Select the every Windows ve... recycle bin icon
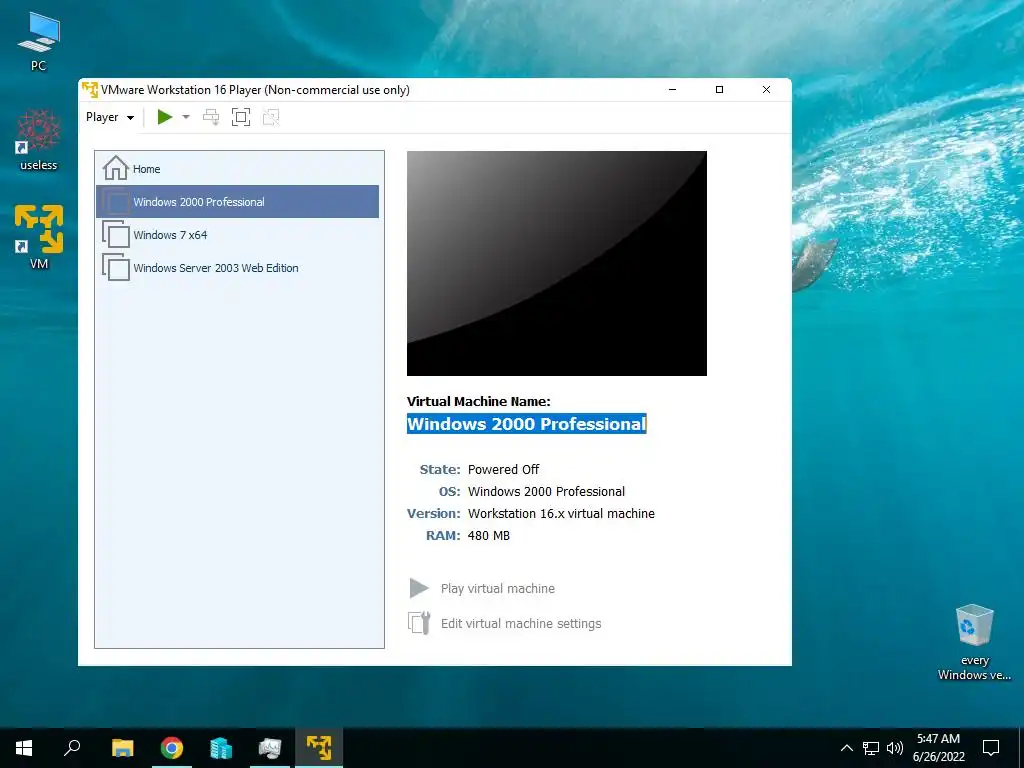This screenshot has width=1024, height=768. coord(974,643)
